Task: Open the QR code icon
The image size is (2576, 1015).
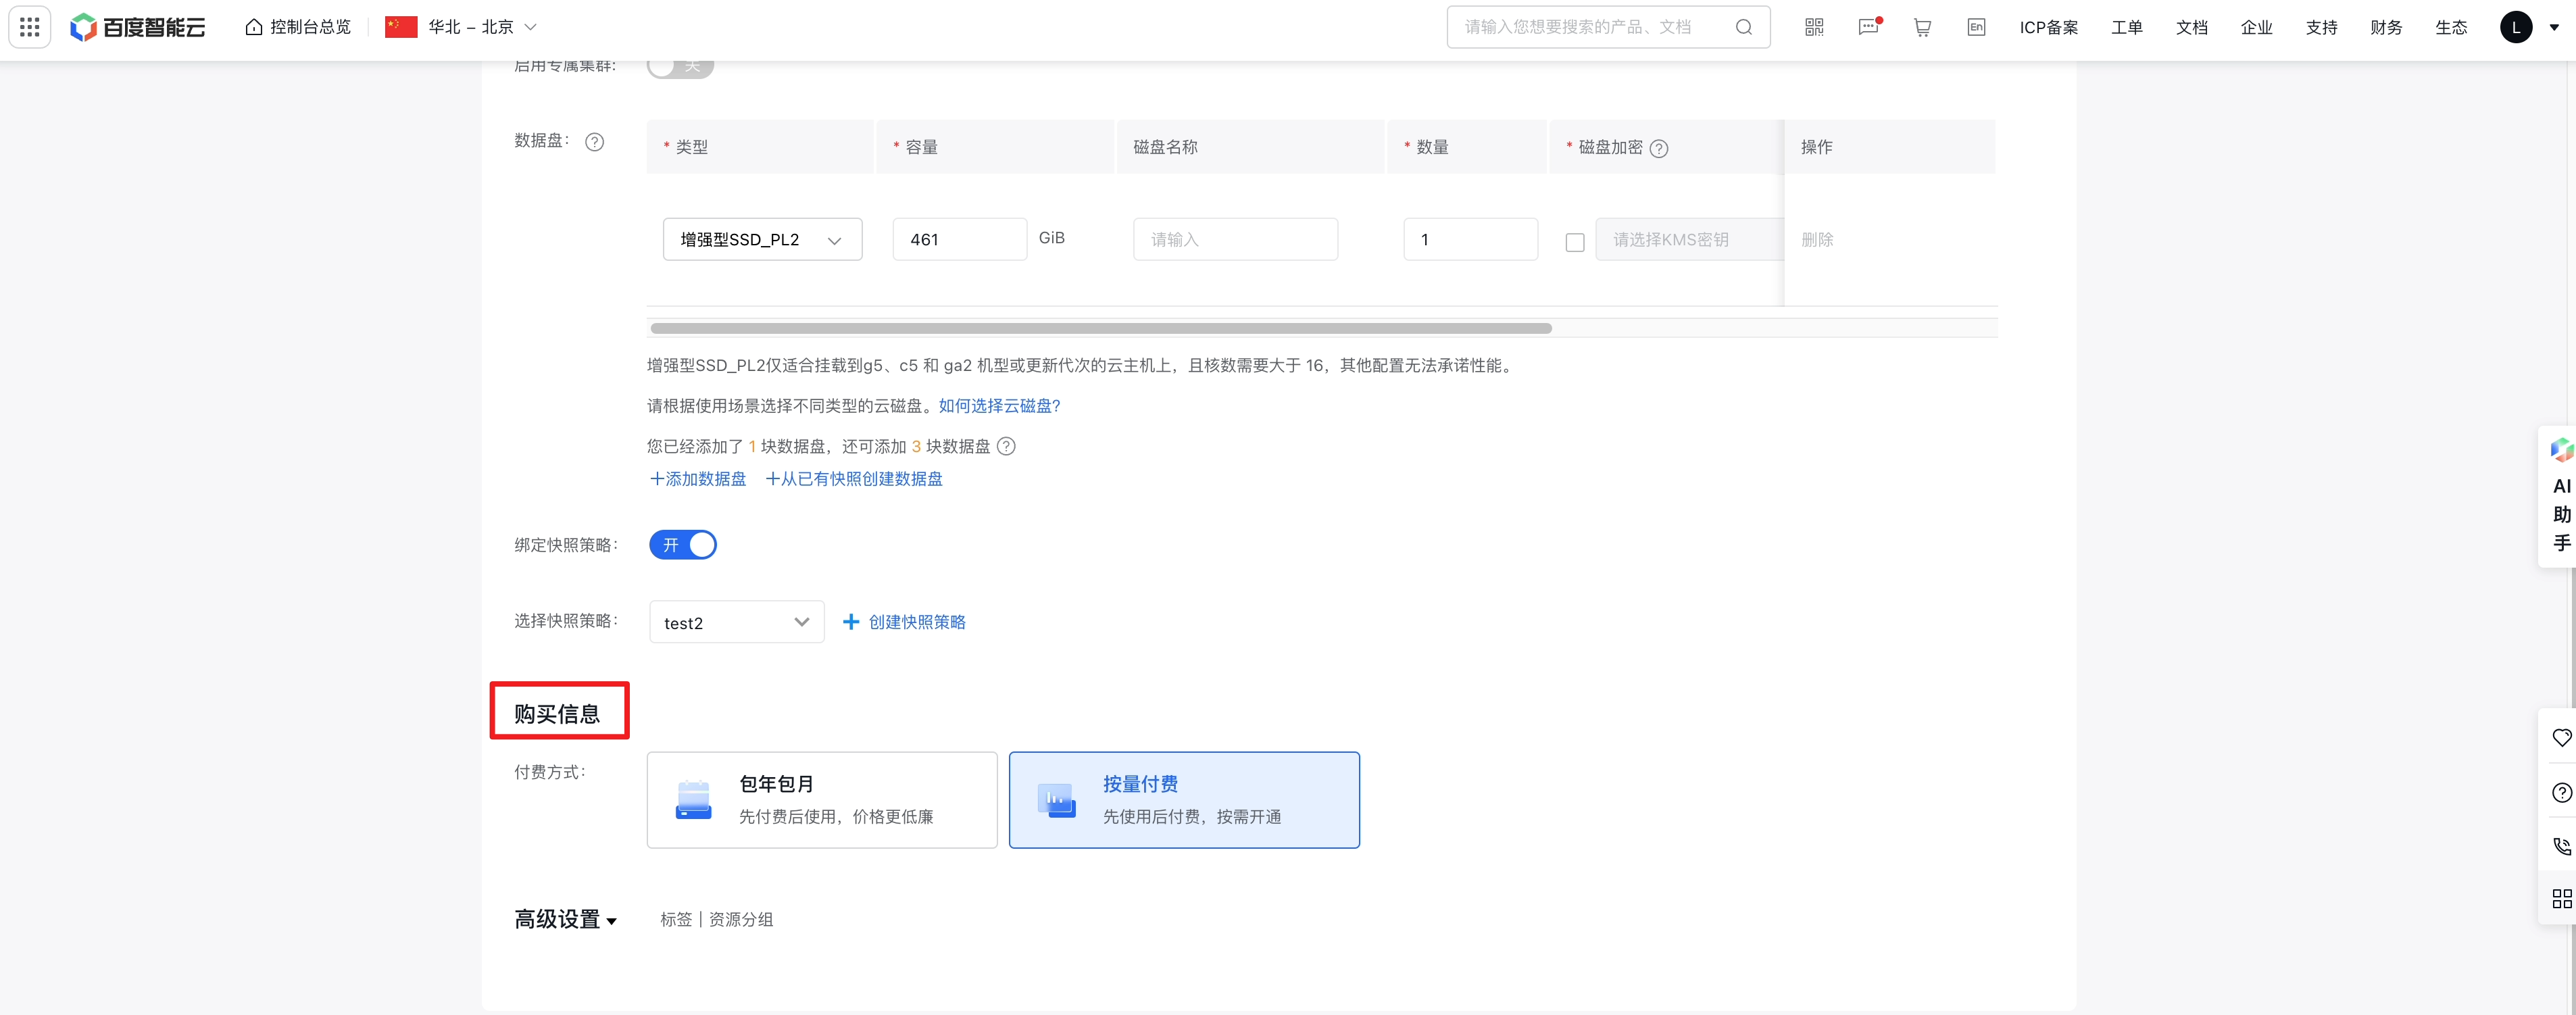Action: (1814, 27)
